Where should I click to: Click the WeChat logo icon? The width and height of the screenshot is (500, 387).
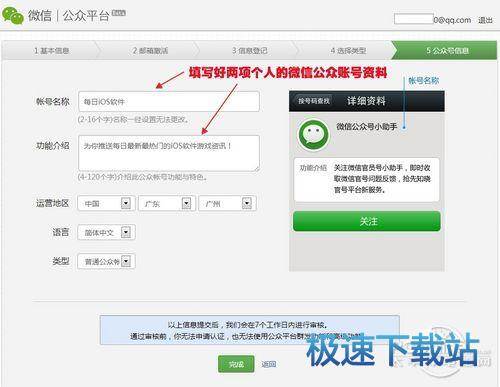click(x=13, y=15)
